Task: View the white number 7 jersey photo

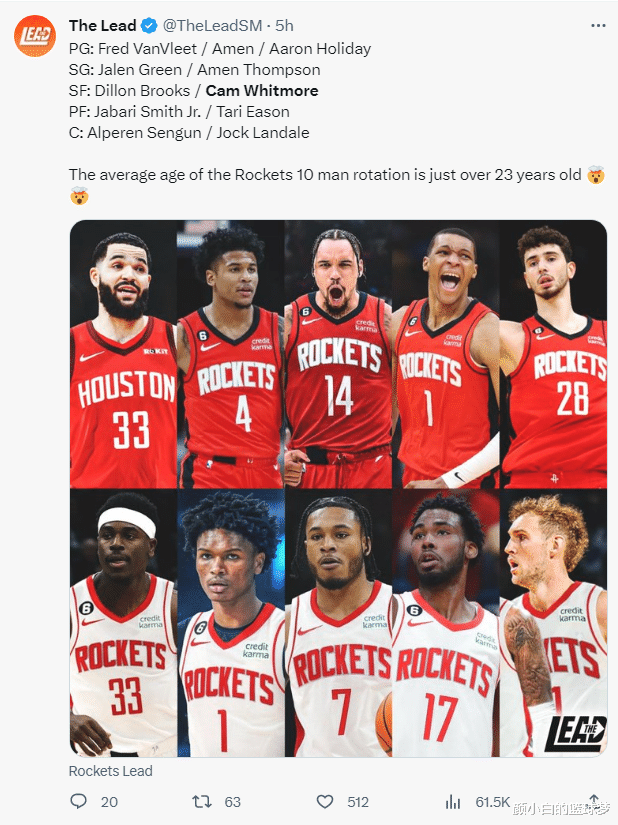Action: pyautogui.click(x=338, y=623)
